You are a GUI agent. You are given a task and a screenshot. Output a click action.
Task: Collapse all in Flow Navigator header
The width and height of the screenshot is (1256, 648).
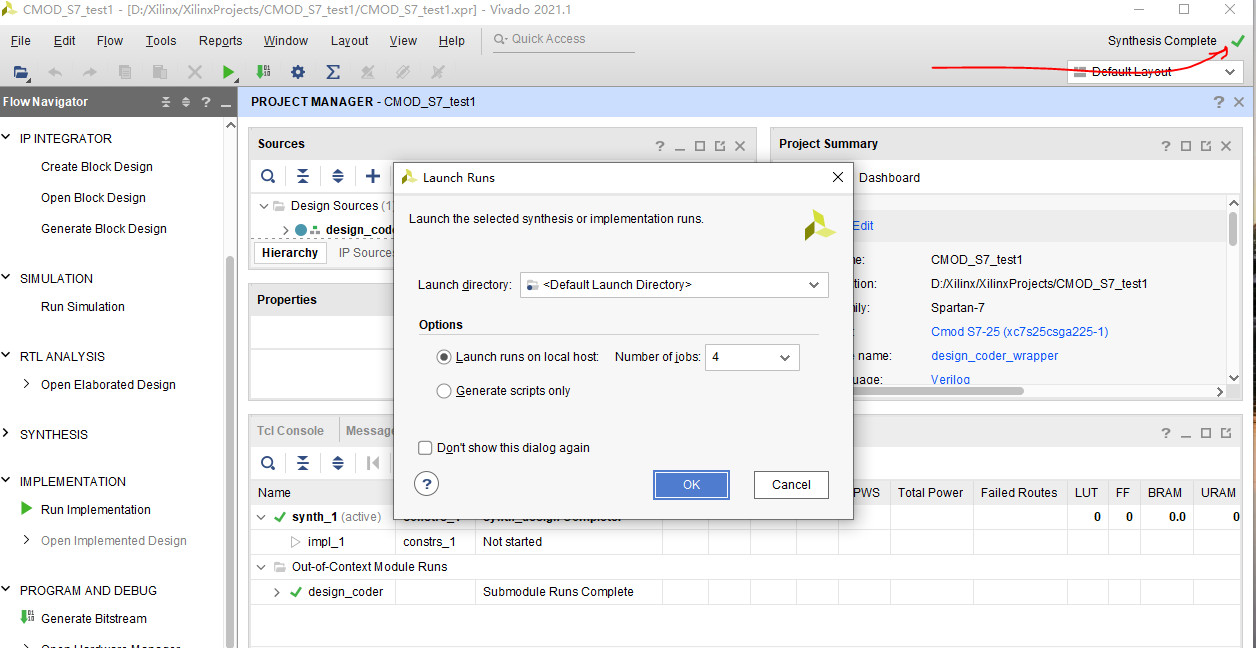coord(168,102)
